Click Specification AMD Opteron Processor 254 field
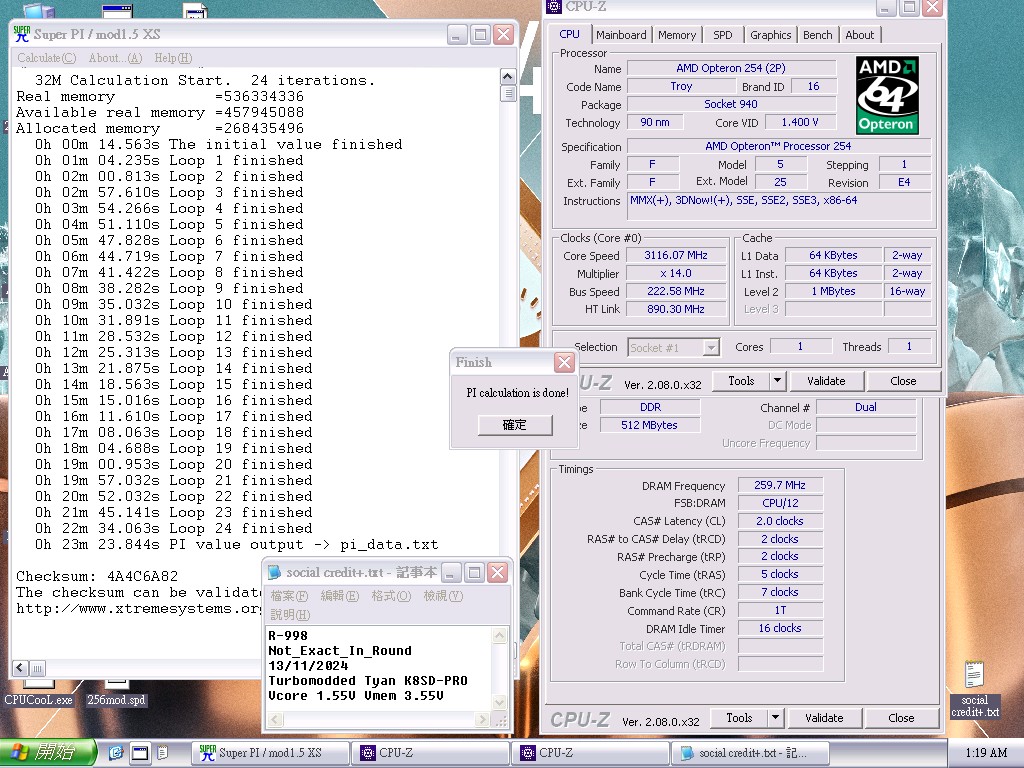The image size is (1024, 768). click(x=778, y=146)
